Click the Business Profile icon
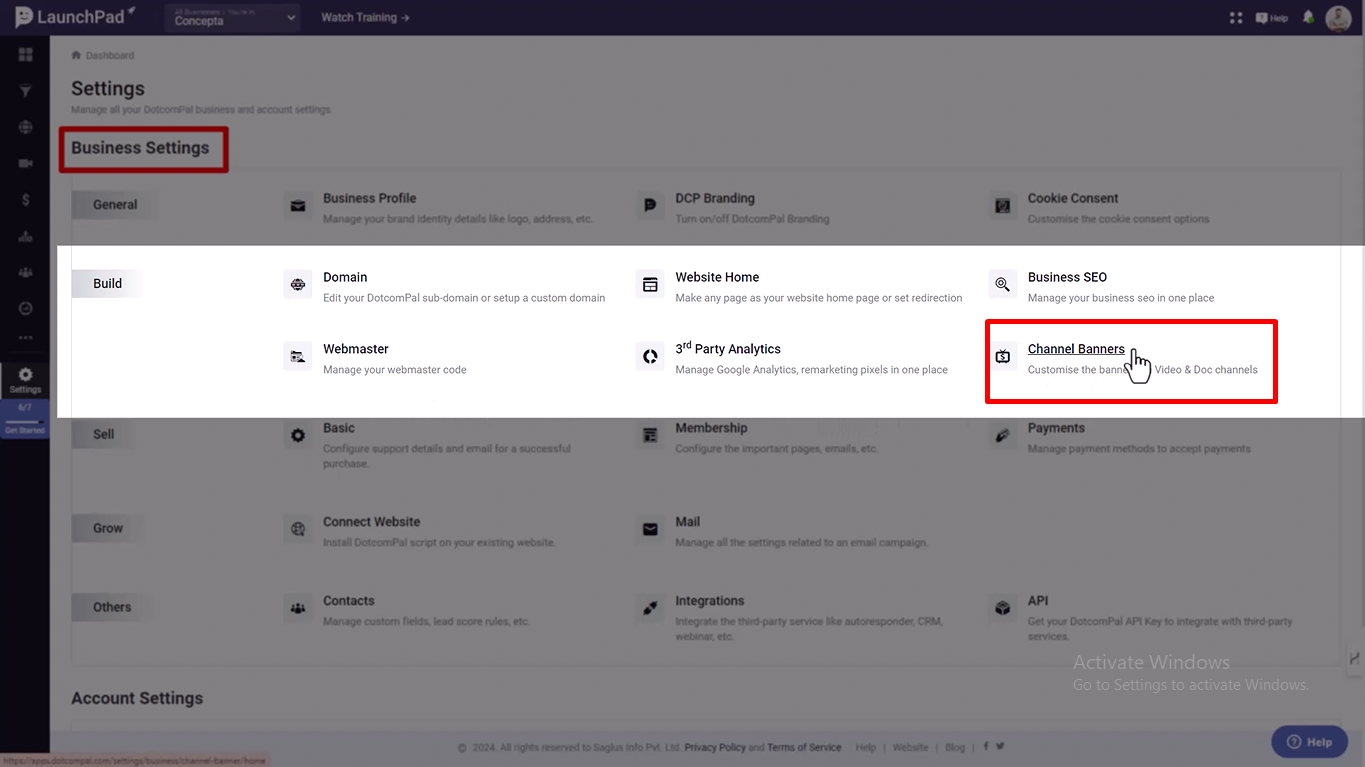Image resolution: width=1365 pixels, height=767 pixels. pyautogui.click(x=298, y=206)
